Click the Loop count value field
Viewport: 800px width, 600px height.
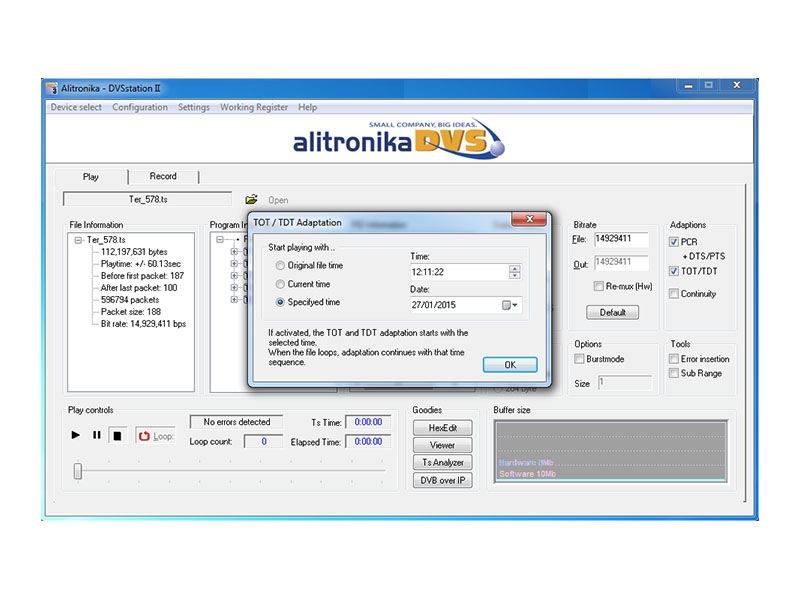point(263,441)
